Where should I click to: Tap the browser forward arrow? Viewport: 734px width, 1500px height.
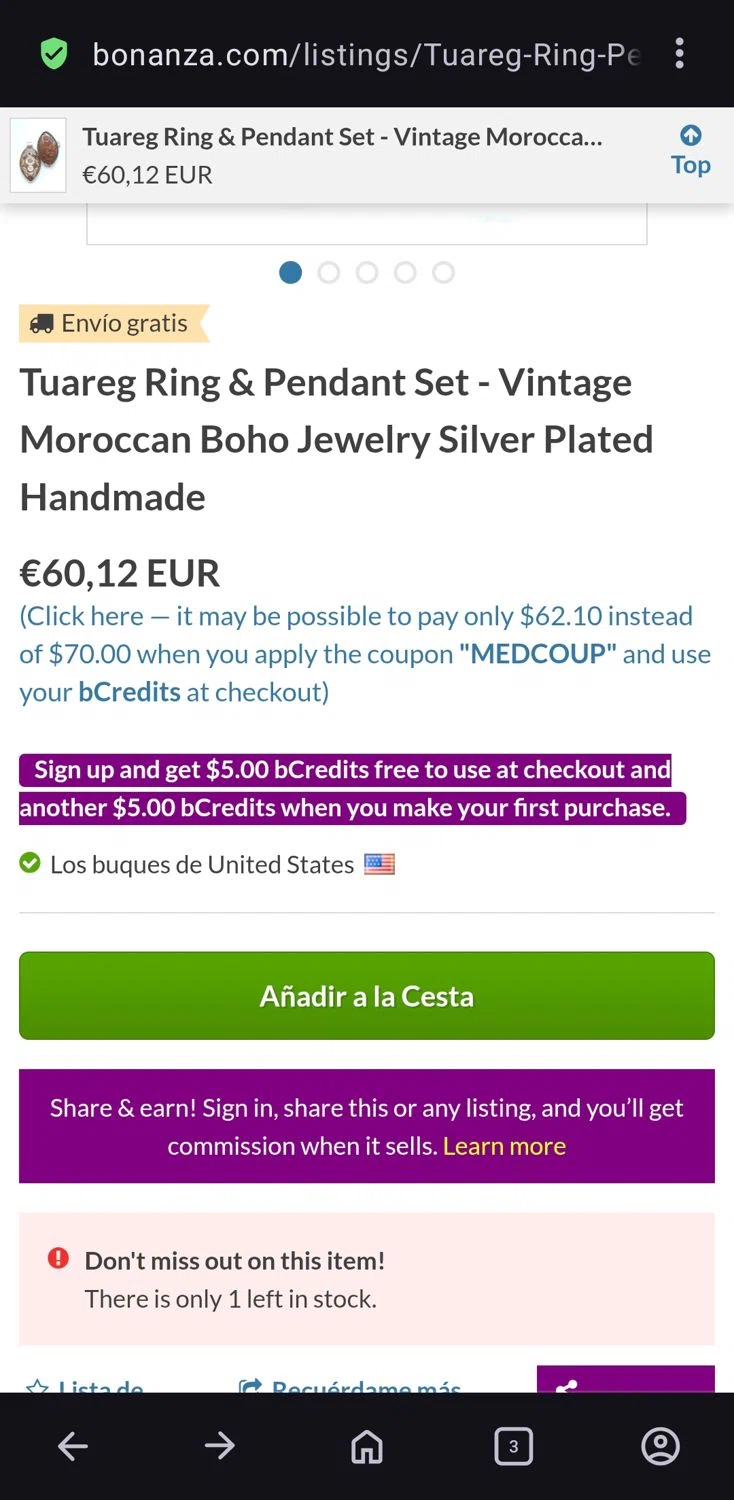pos(220,1446)
